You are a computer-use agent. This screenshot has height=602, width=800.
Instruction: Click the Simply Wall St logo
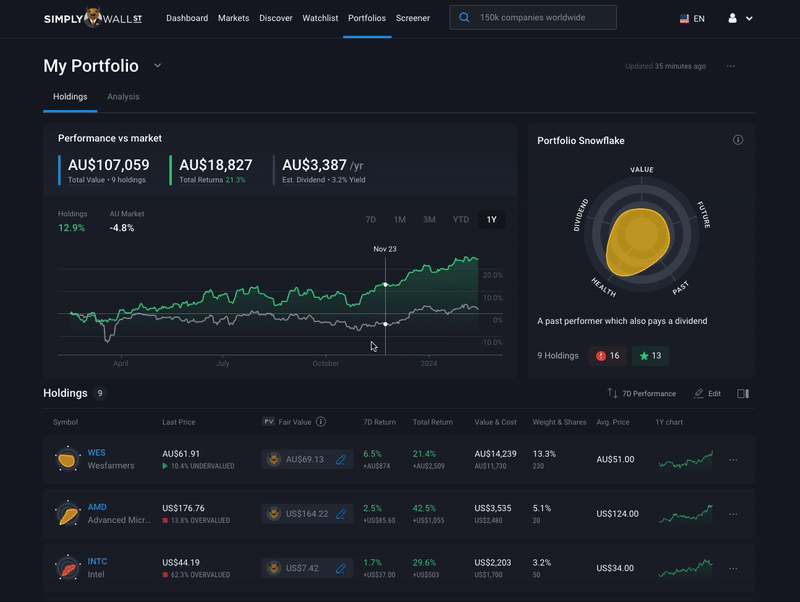coord(93,18)
